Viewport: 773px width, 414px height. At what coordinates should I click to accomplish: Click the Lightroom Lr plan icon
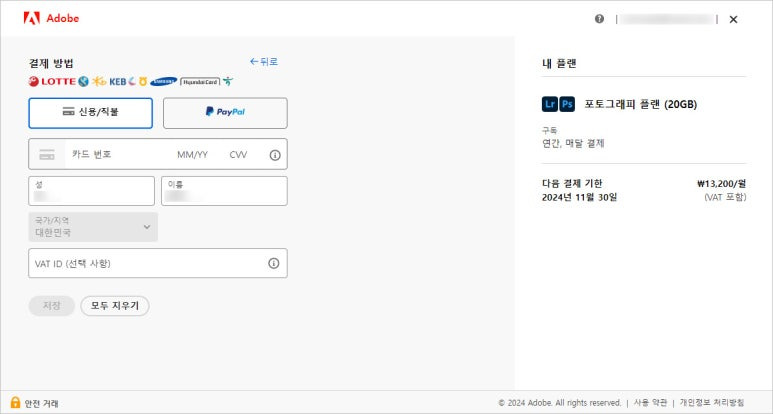550,104
